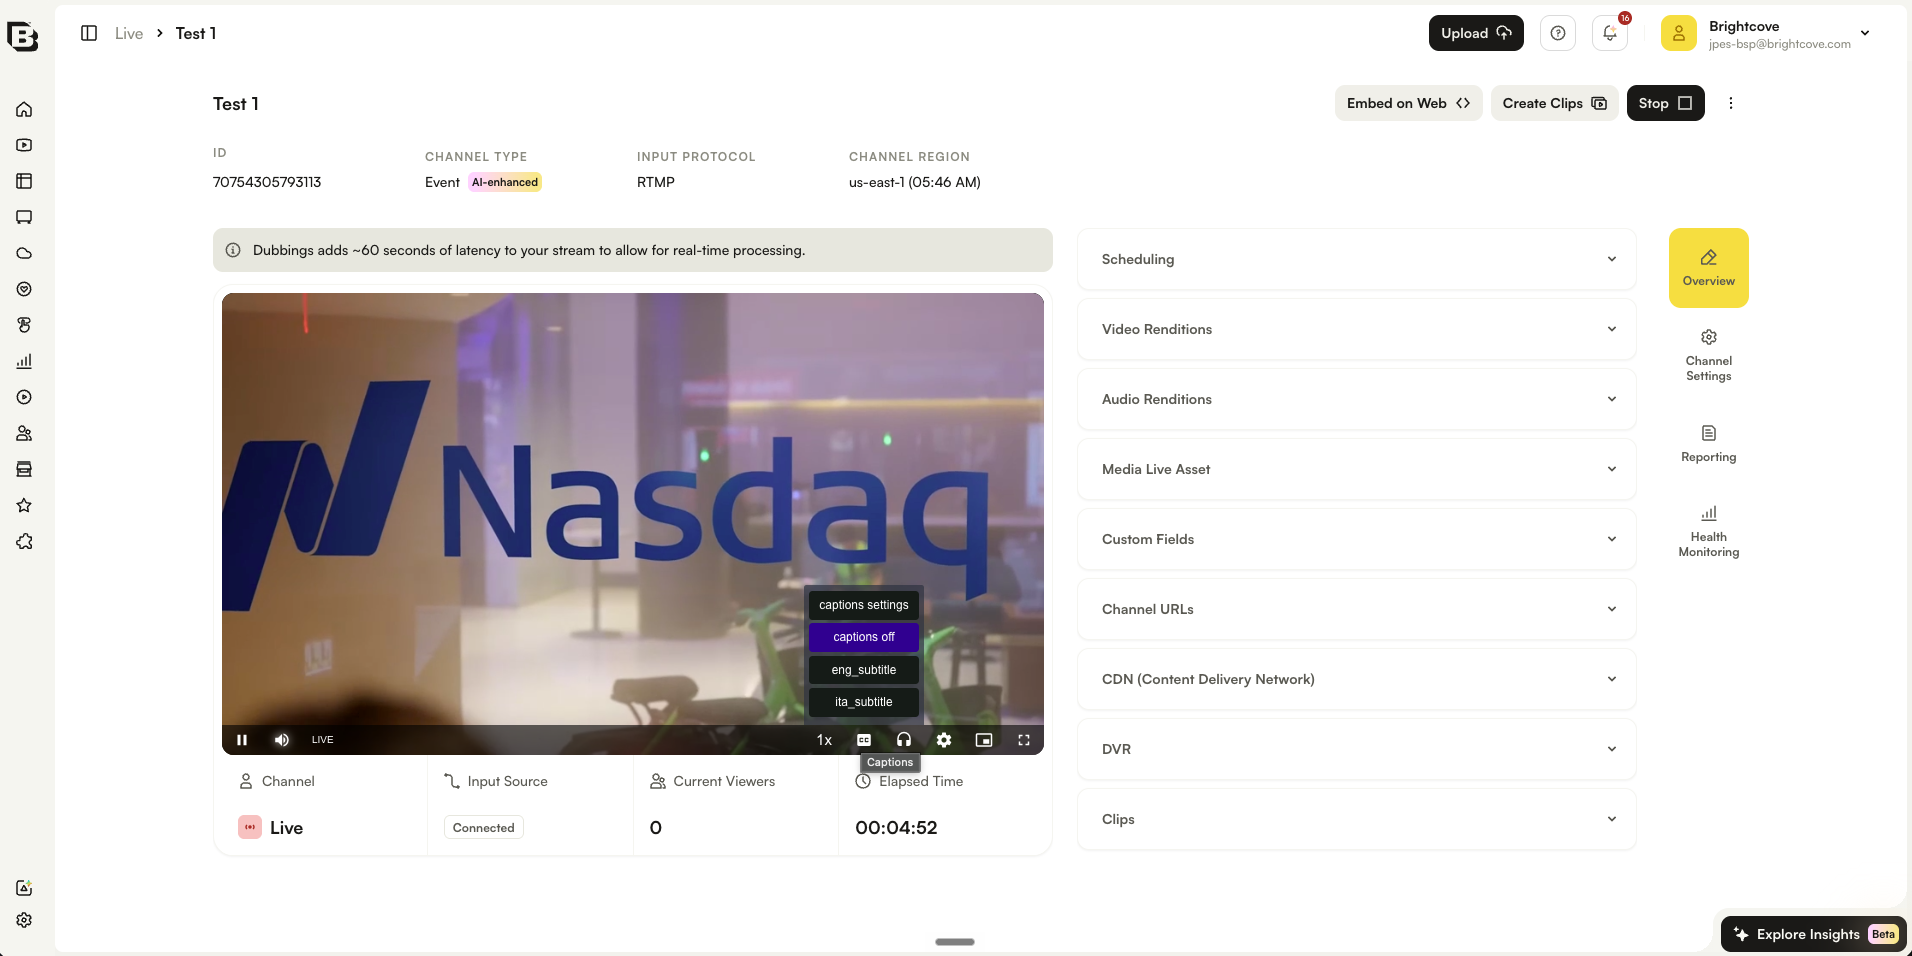Open the Home icon in left sidebar
1912x956 pixels.
click(x=24, y=109)
